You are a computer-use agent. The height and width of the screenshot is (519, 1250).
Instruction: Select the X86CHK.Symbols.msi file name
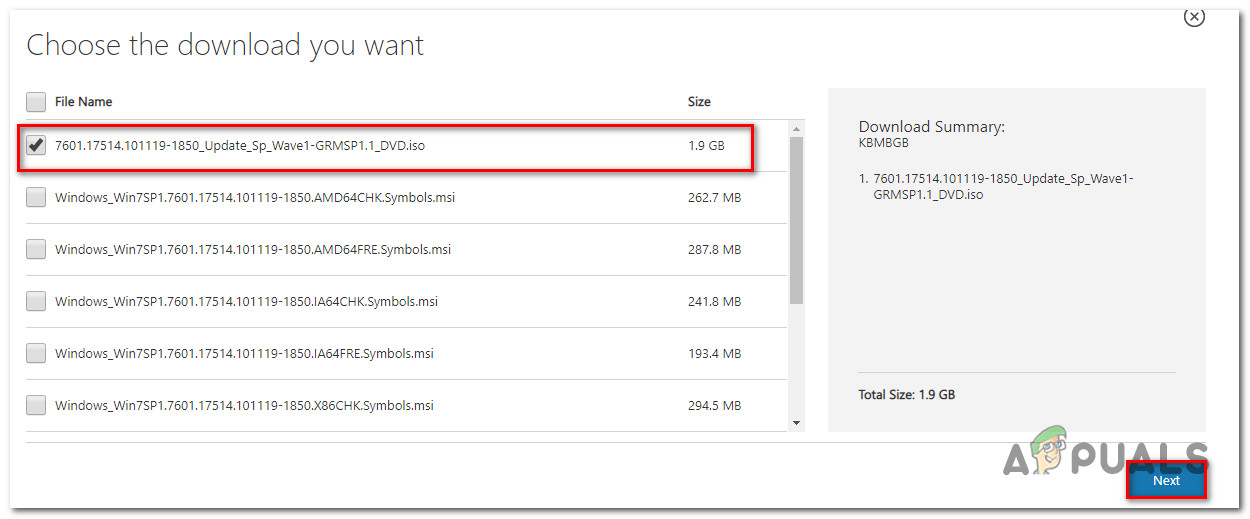pyautogui.click(x=244, y=405)
